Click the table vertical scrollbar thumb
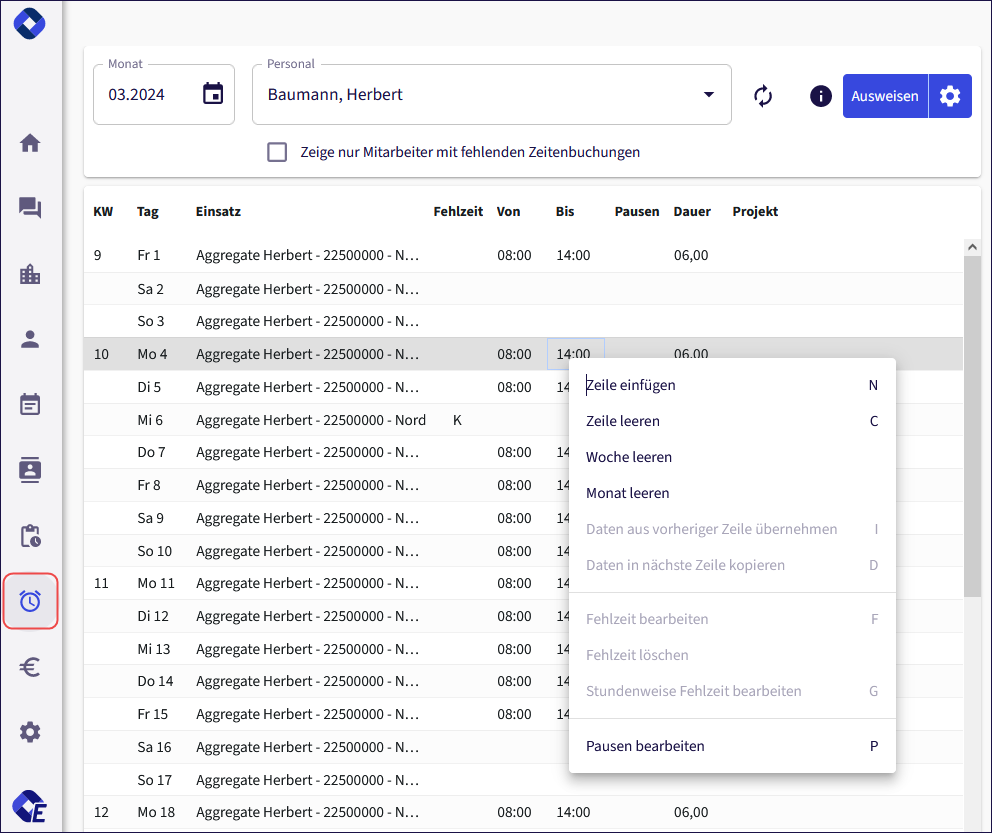This screenshot has height=833, width=992. pos(972,425)
